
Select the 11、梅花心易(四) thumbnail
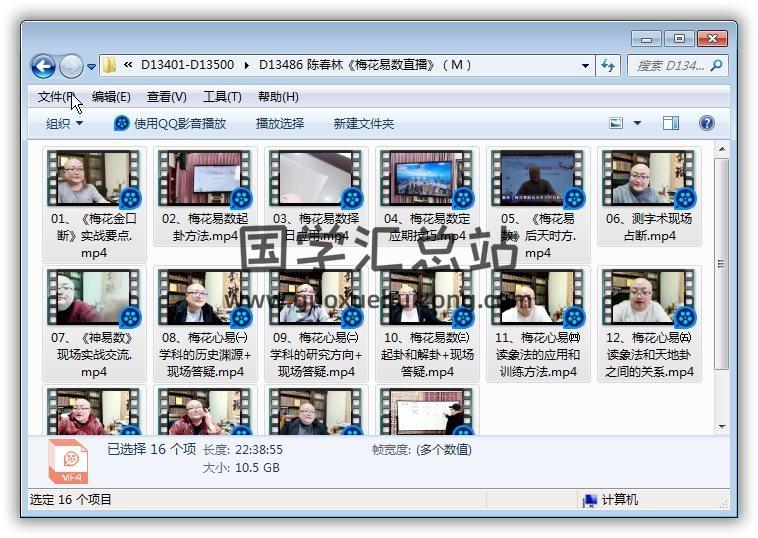(538, 297)
